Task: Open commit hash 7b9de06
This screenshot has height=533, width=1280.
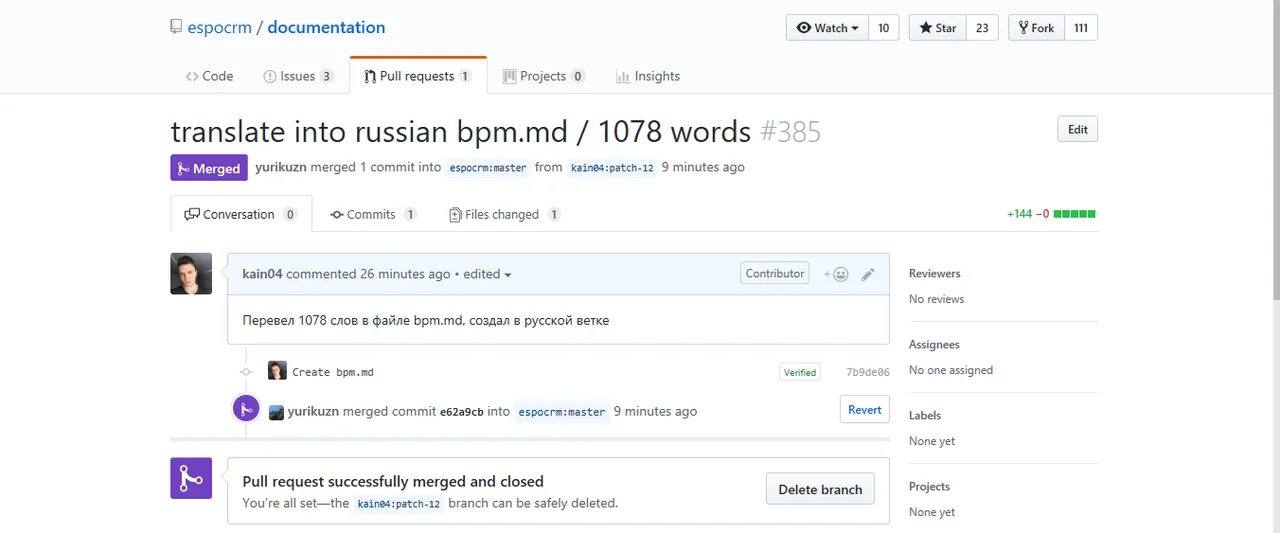Action: pyautogui.click(x=868, y=372)
